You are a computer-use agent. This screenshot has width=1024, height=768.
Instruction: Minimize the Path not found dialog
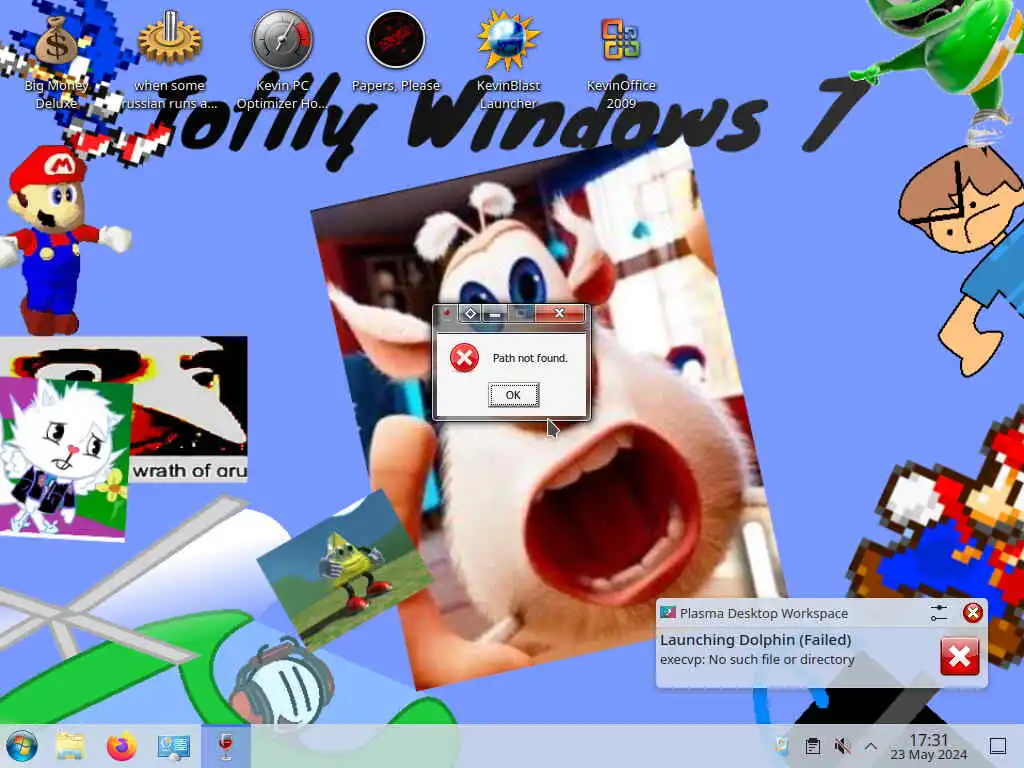495,314
